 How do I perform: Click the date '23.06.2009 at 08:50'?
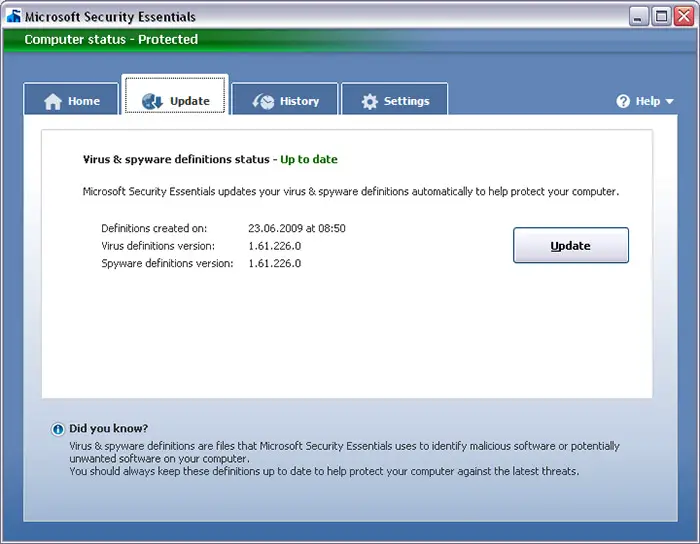pyautogui.click(x=297, y=228)
